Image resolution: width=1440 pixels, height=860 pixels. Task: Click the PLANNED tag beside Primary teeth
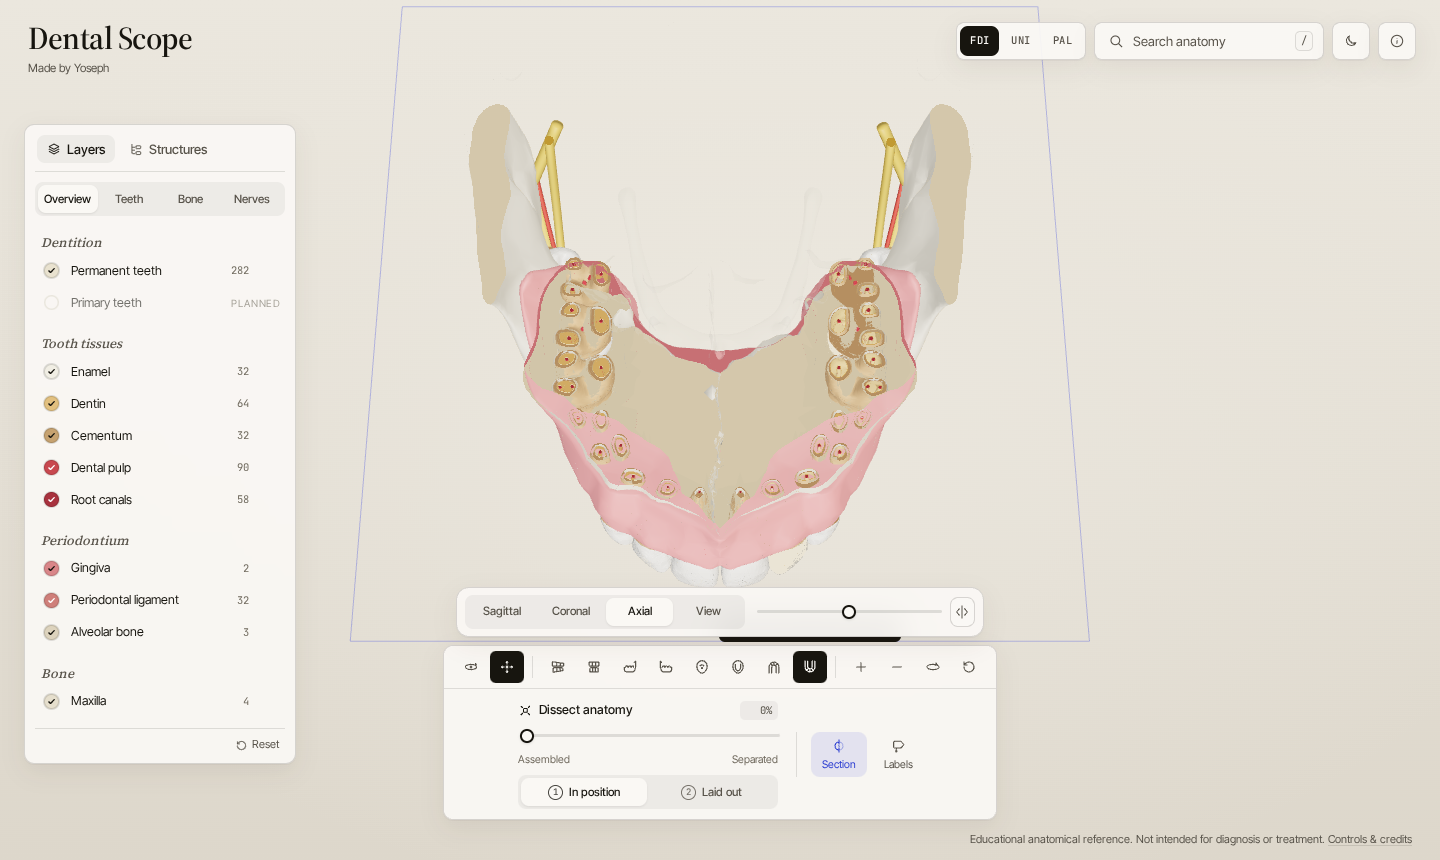point(255,304)
